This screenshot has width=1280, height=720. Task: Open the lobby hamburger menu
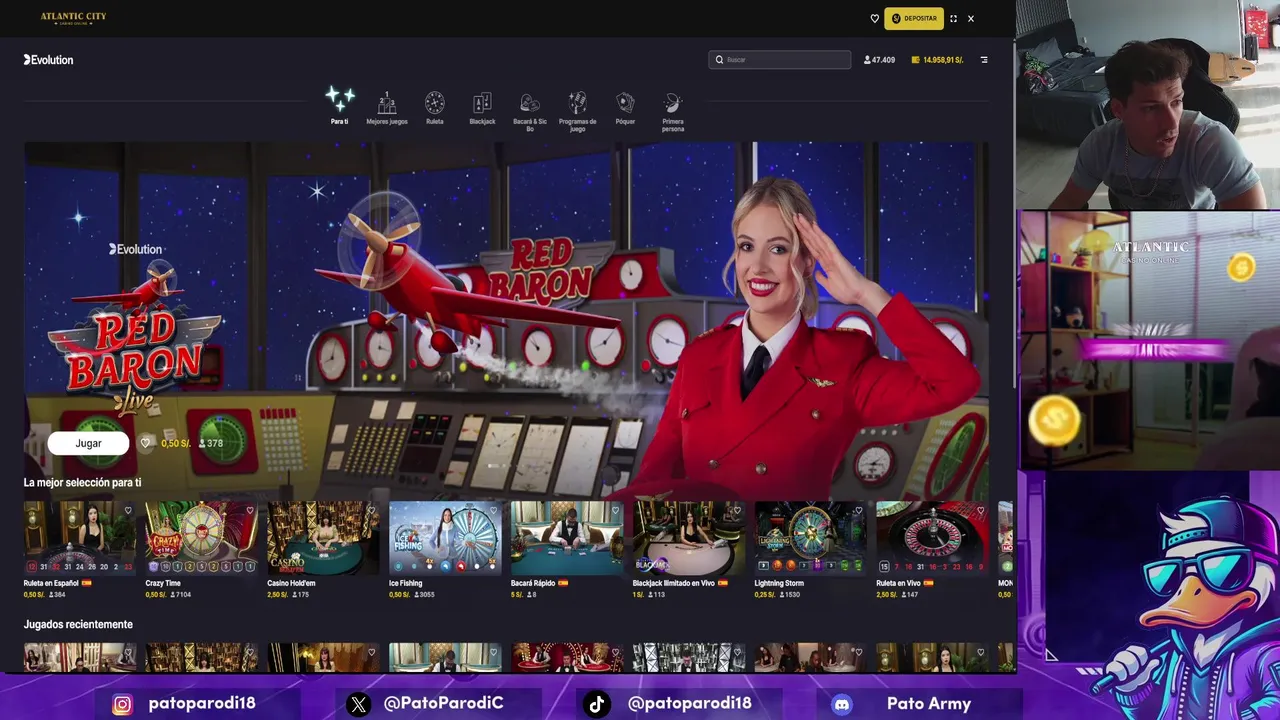(x=984, y=60)
